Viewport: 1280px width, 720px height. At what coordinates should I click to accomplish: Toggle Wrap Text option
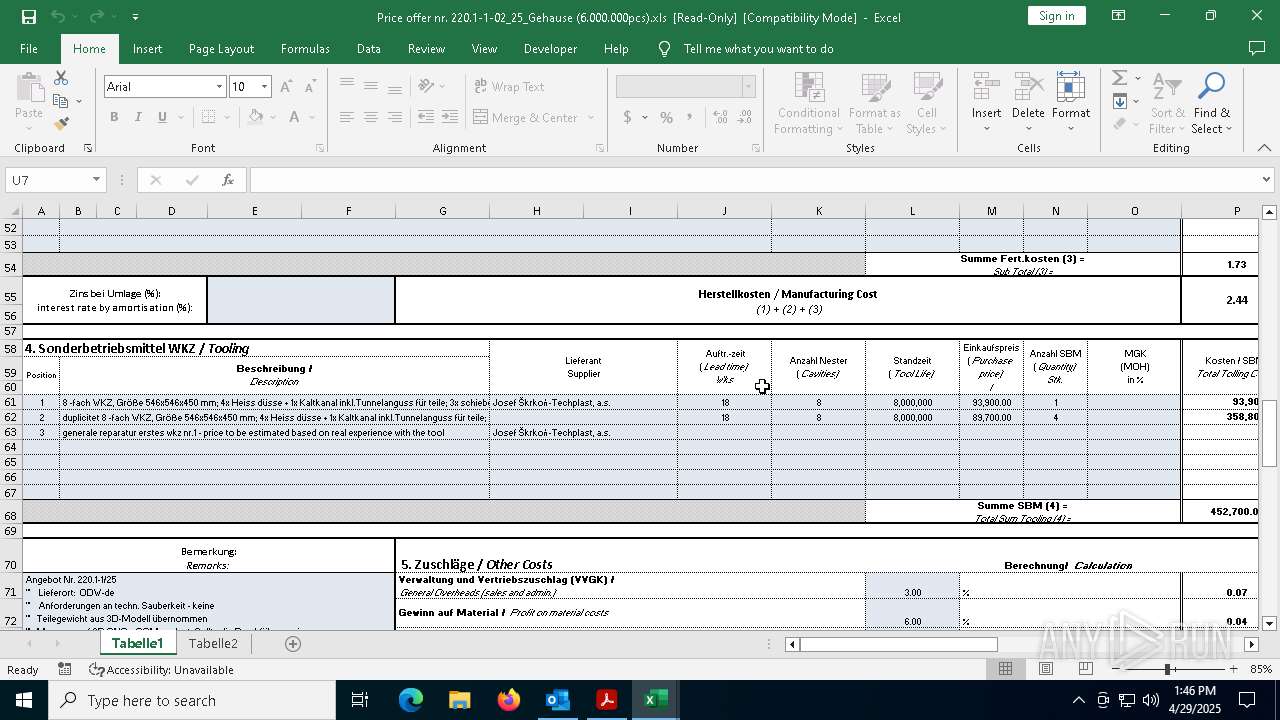click(x=509, y=87)
